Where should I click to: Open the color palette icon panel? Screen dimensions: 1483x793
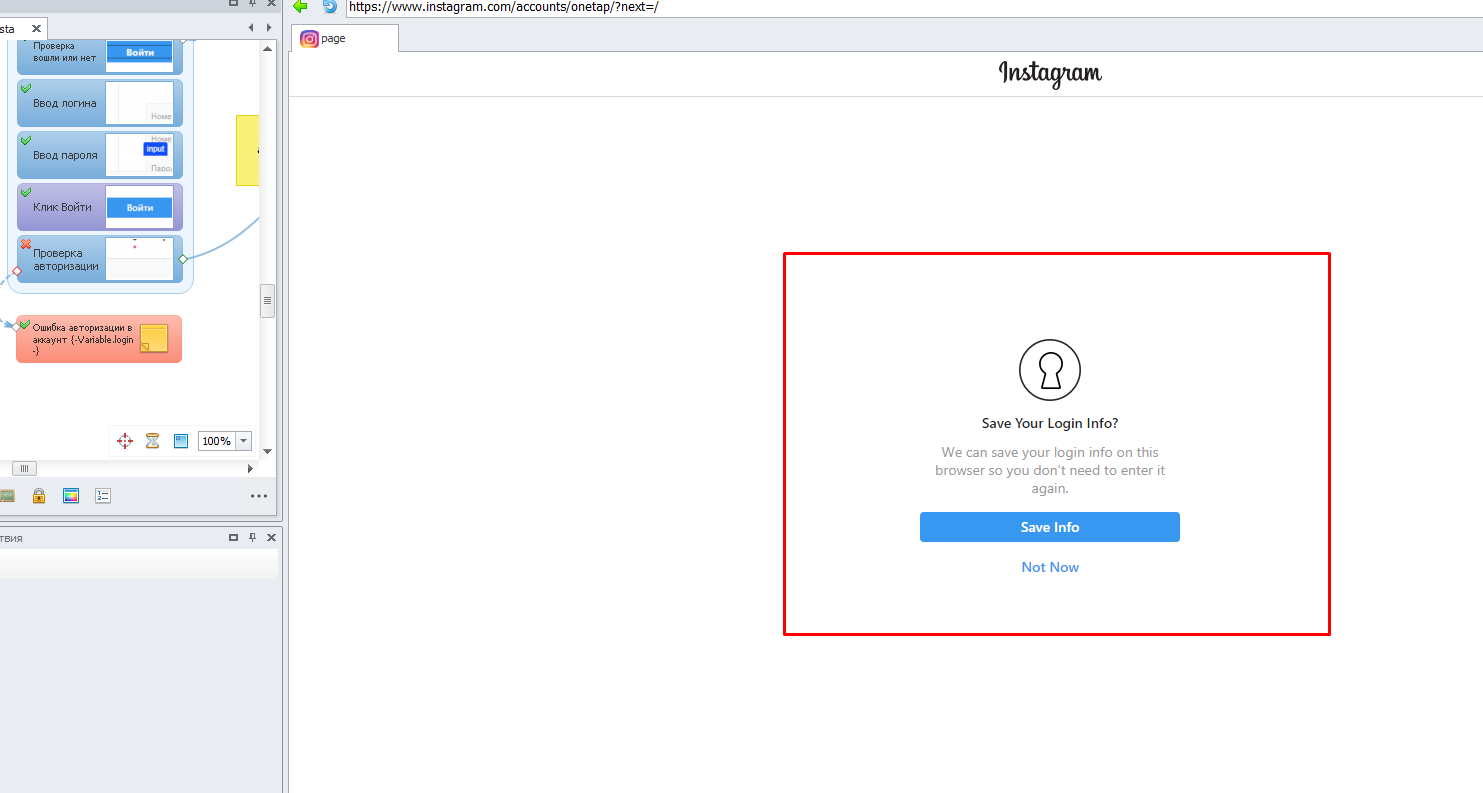click(x=71, y=496)
